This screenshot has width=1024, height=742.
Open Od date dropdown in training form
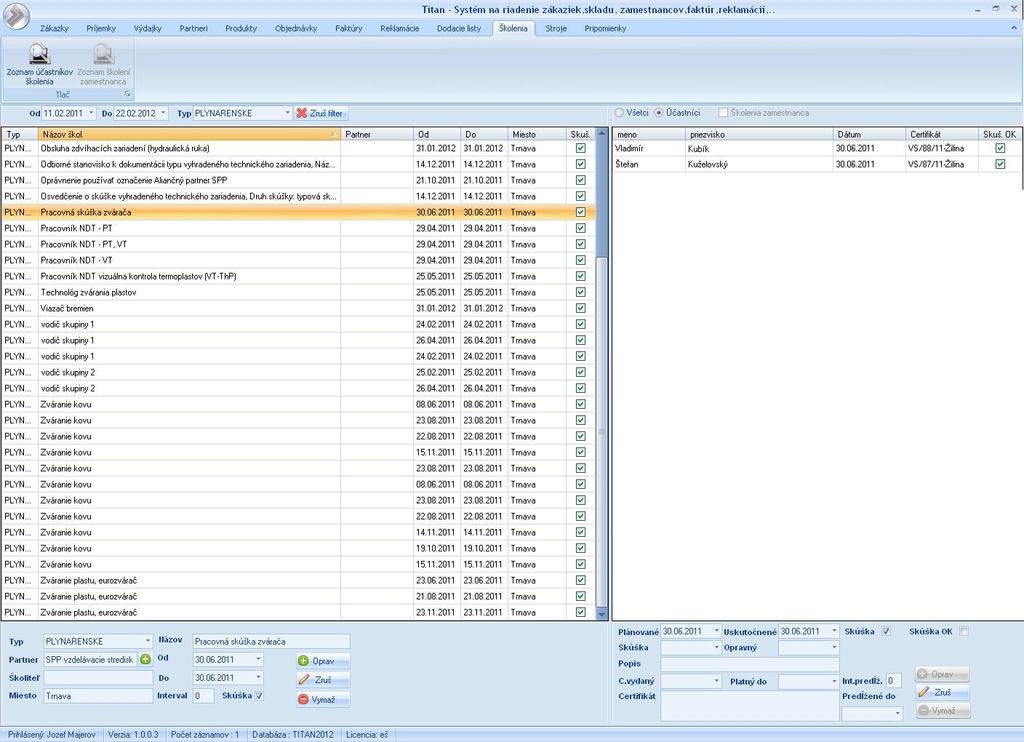(259, 660)
